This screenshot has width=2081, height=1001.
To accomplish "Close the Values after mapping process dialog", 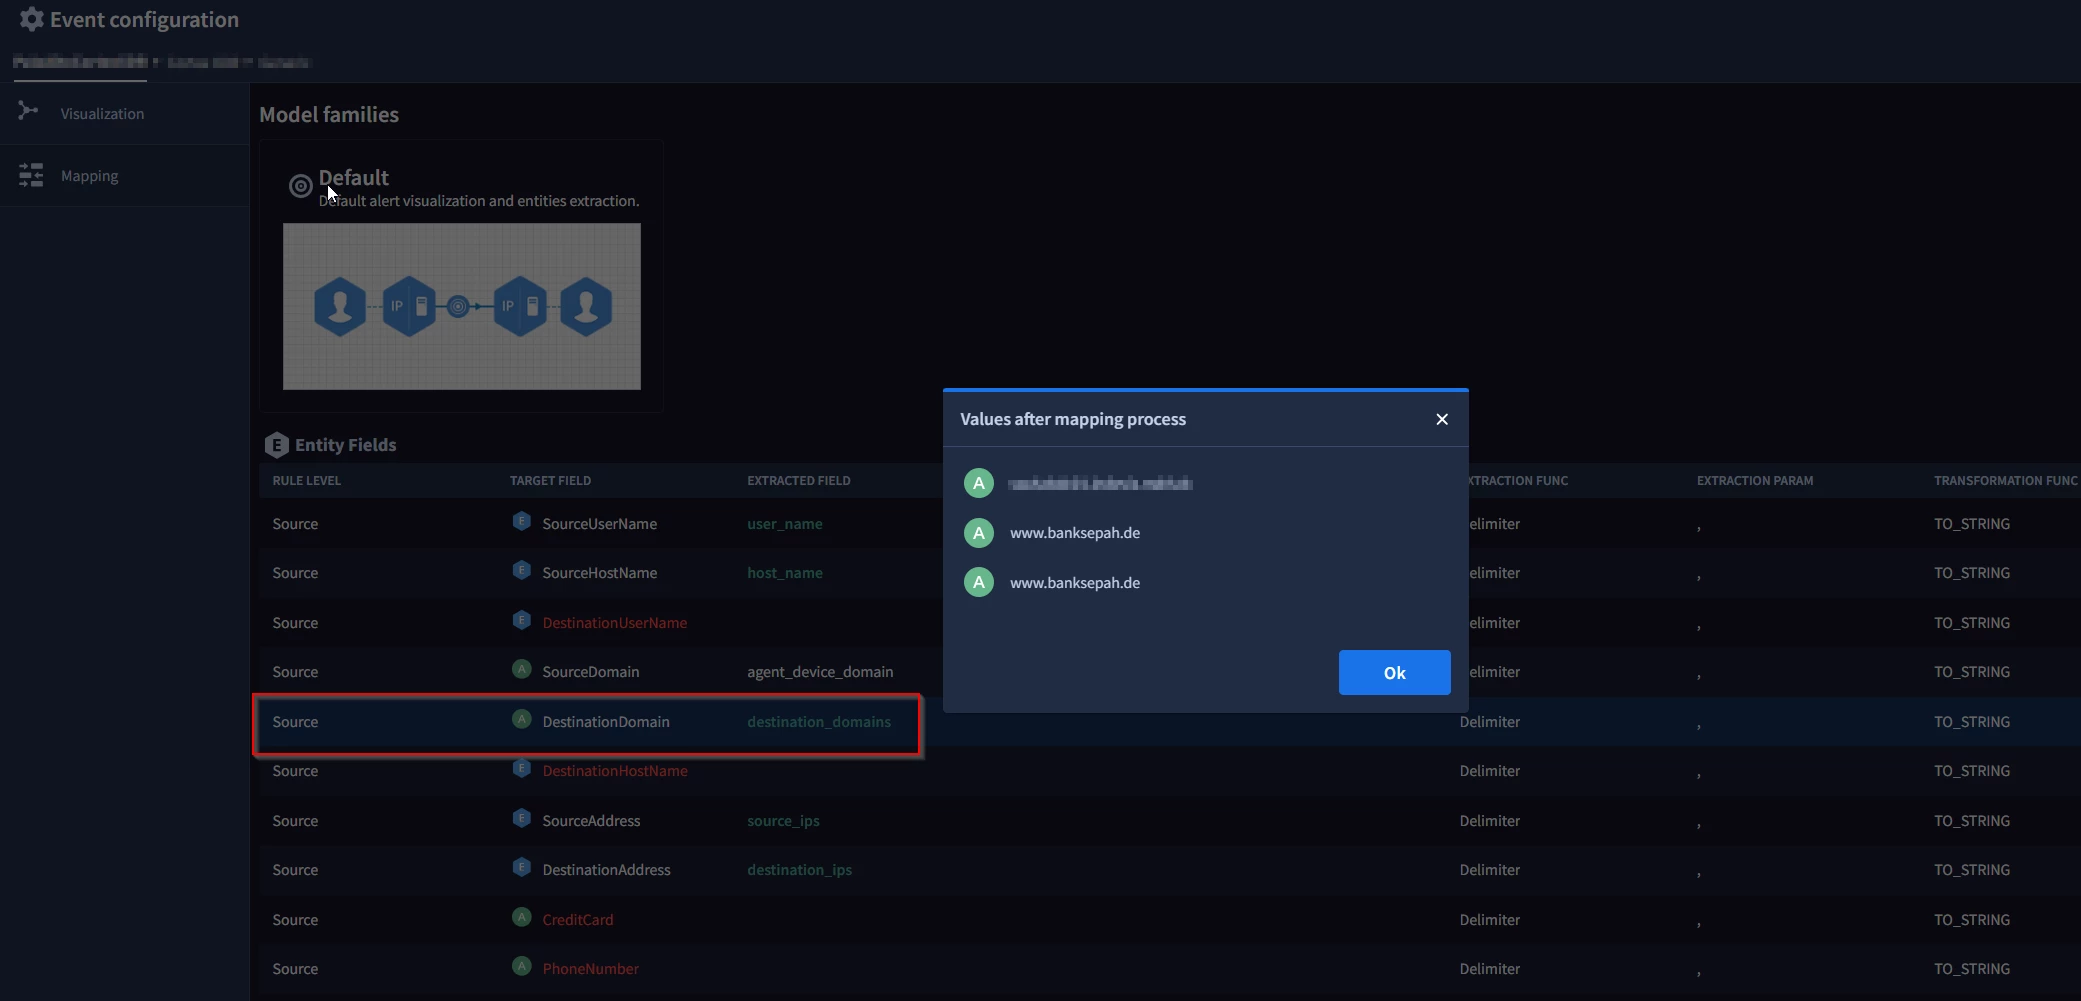I will [x=1442, y=419].
